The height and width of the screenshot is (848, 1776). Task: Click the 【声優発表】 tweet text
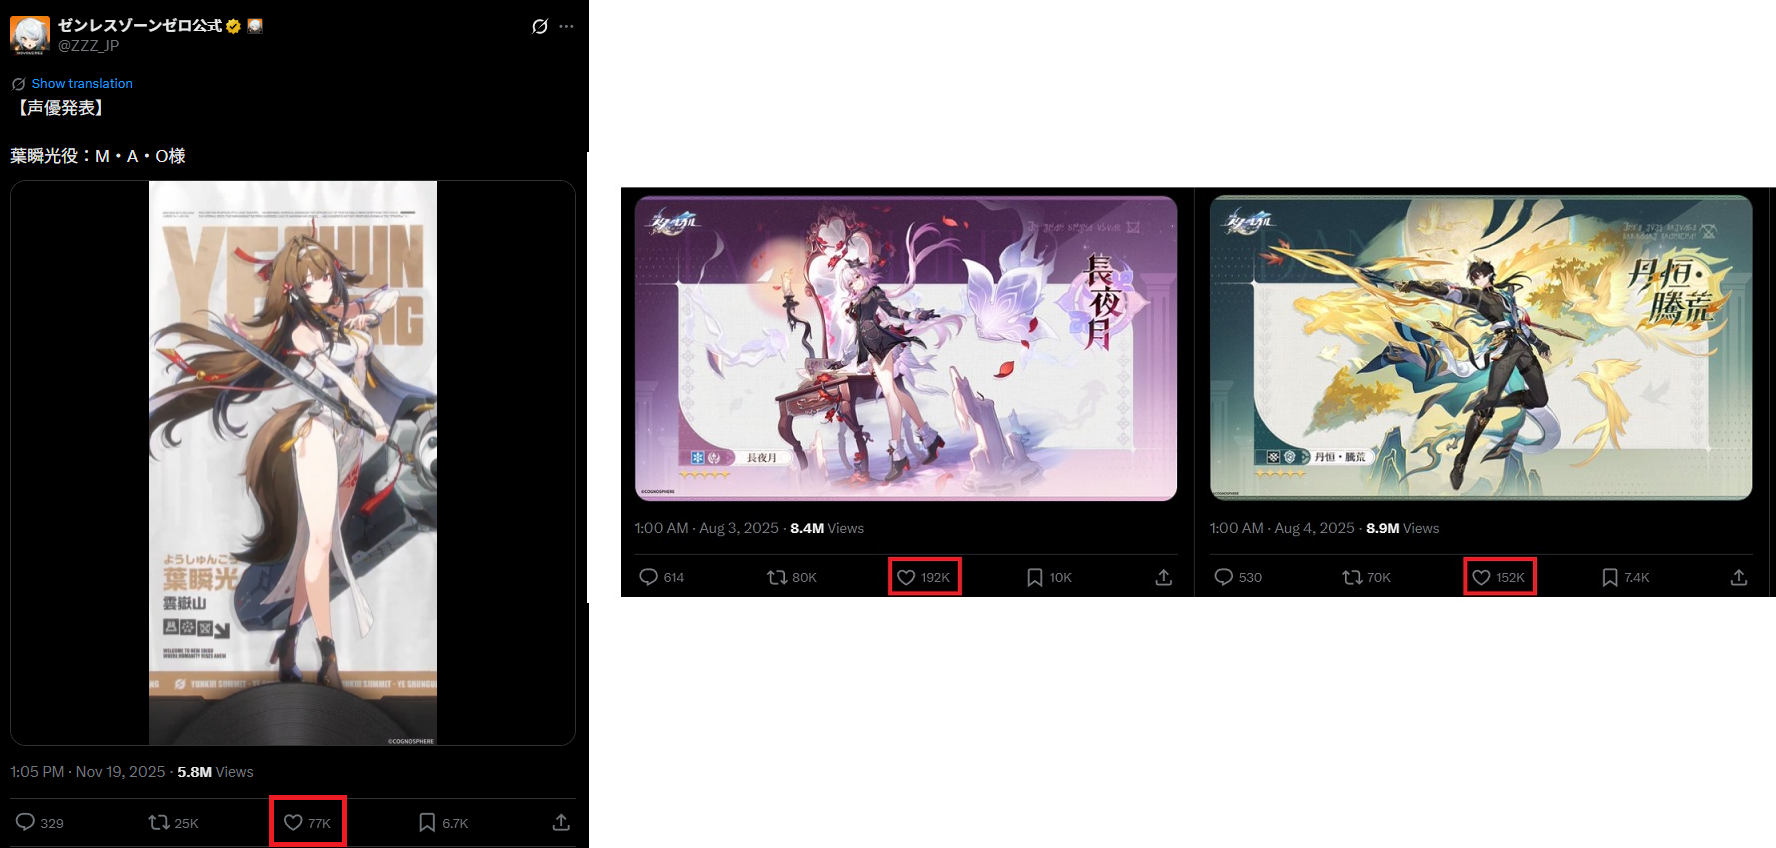point(61,108)
